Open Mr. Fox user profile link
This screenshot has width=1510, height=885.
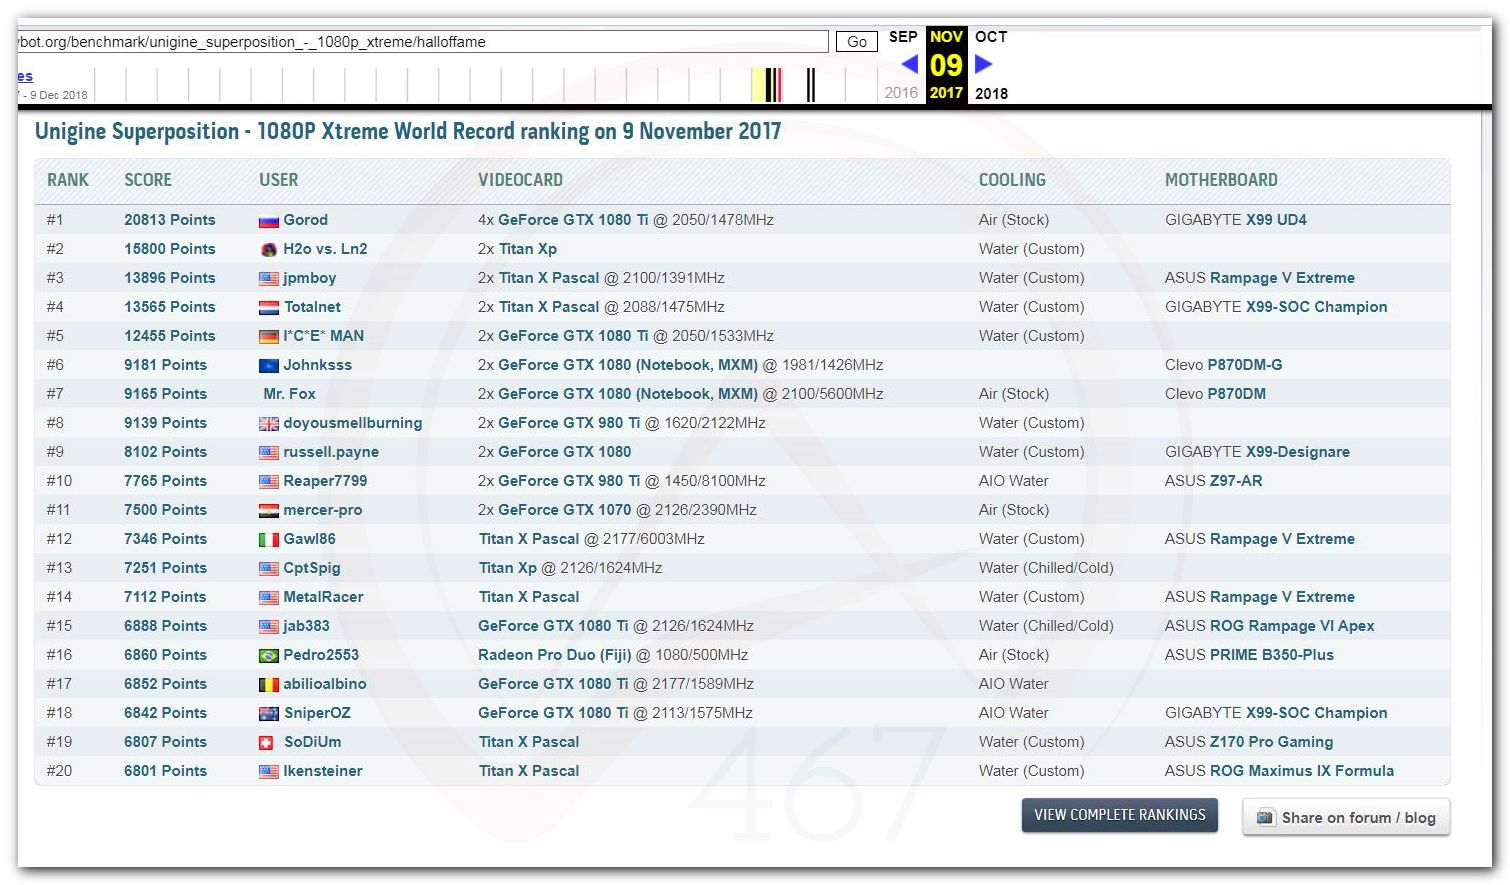click(x=289, y=394)
